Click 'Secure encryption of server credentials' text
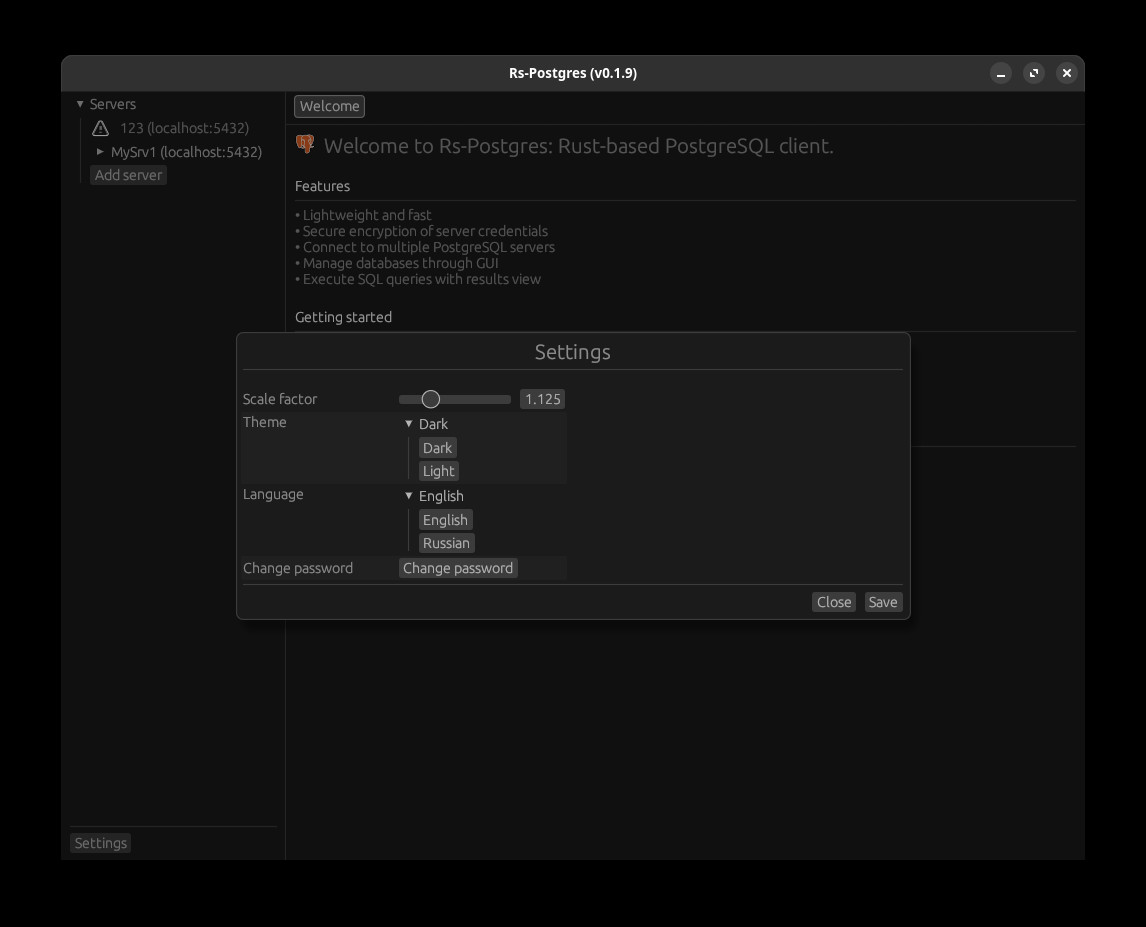Screen dimensions: 1146x927 [x=425, y=231]
